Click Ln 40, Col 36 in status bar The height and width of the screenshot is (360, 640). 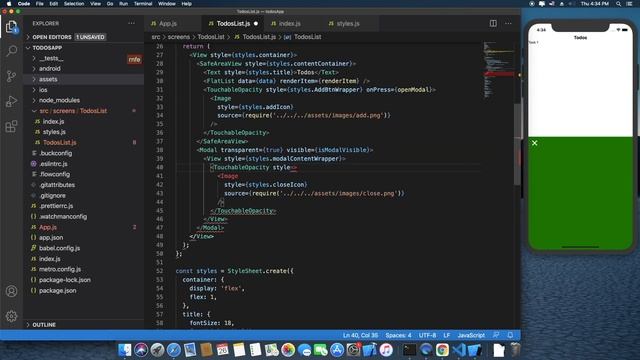(x=360, y=335)
